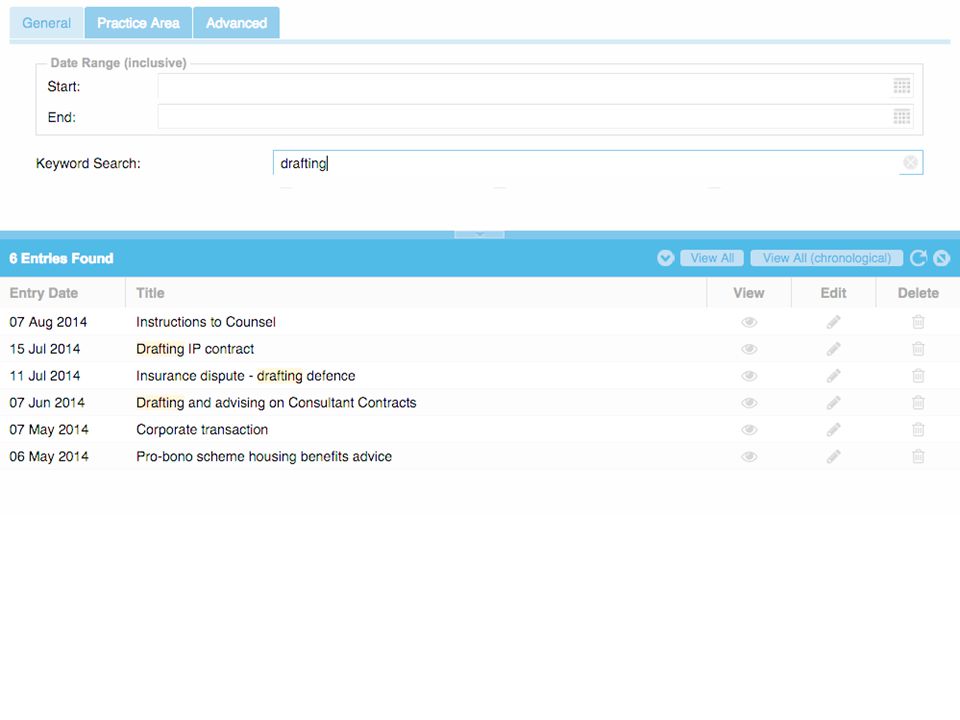The image size is (960, 720).
Task: Switch to the Practice Area tab
Action: [x=138, y=23]
